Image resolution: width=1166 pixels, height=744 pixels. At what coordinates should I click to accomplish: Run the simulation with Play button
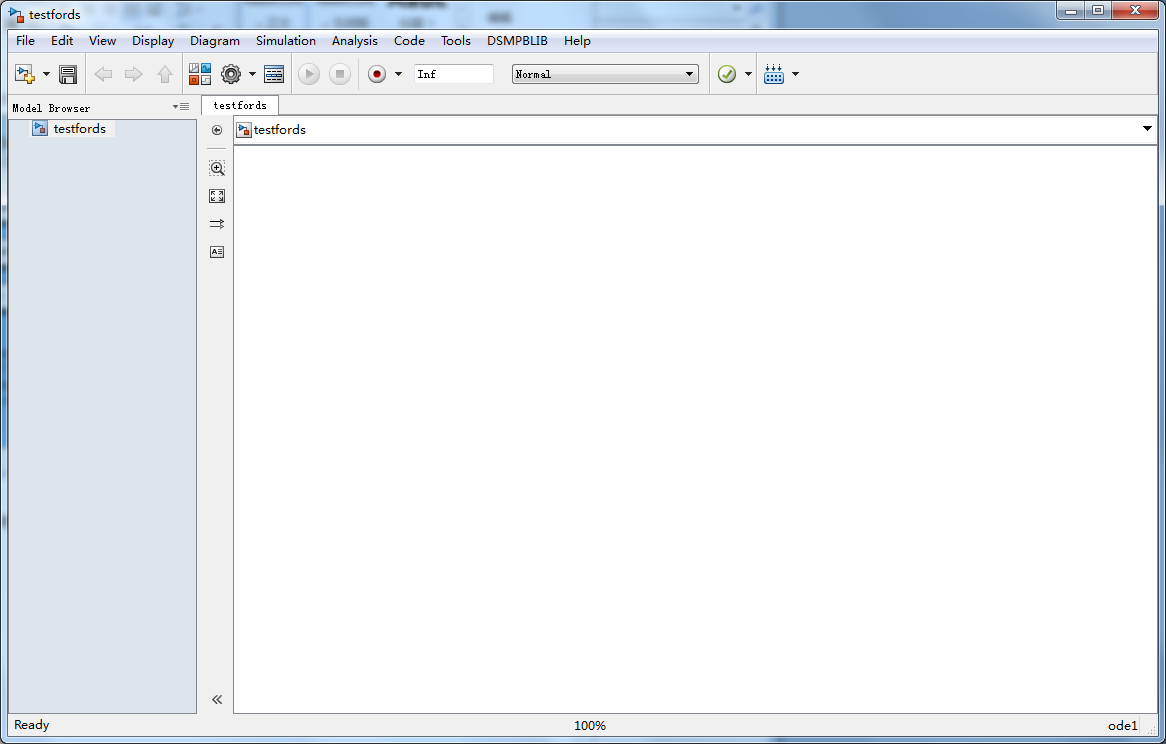[309, 74]
